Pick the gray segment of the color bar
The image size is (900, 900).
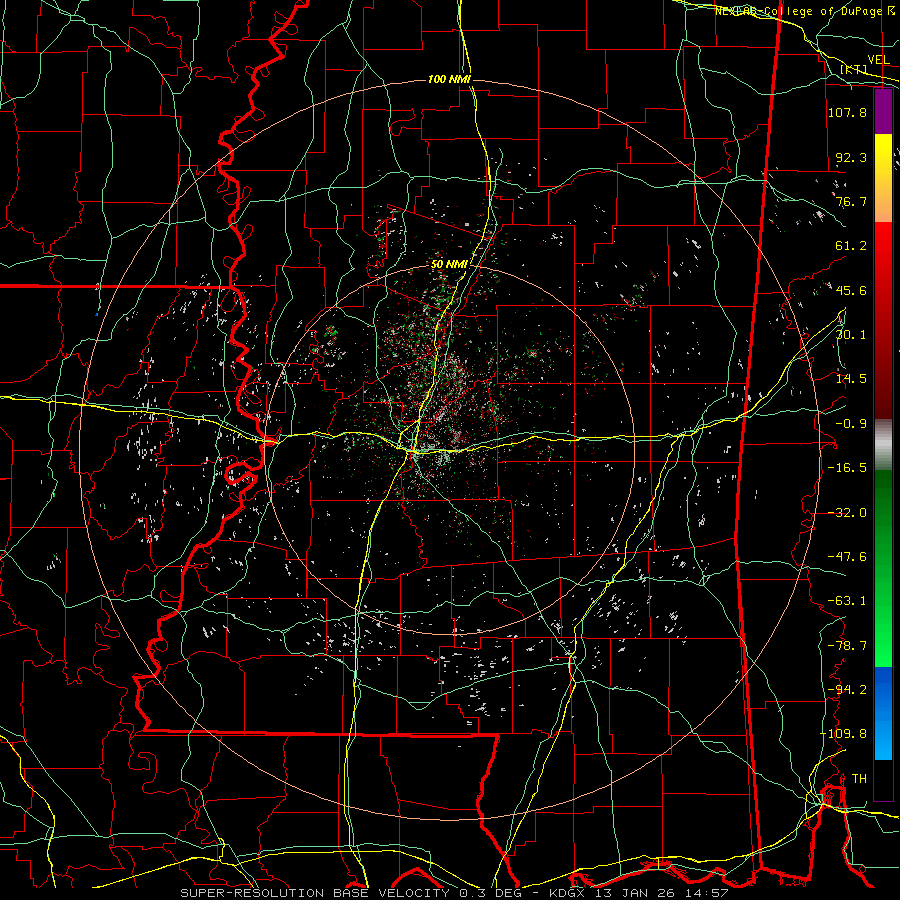[x=883, y=445]
